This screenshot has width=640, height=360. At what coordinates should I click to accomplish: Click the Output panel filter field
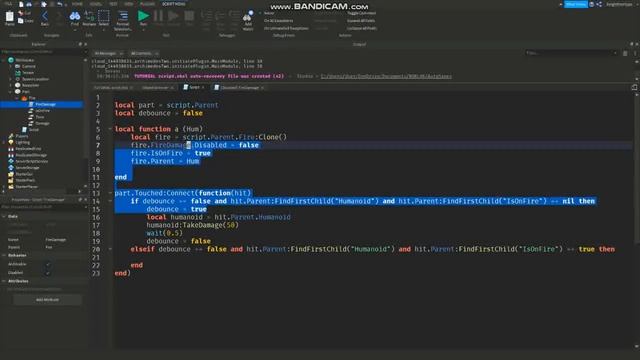(x=571, y=53)
